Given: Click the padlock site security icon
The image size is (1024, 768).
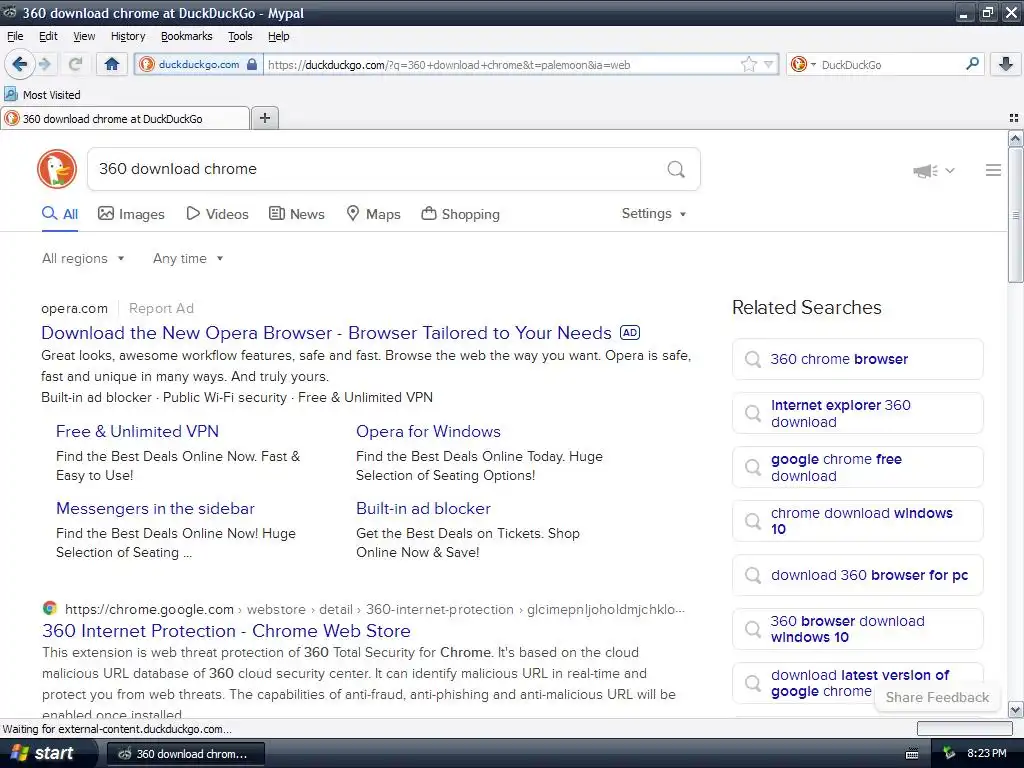Looking at the screenshot, I should click(252, 64).
